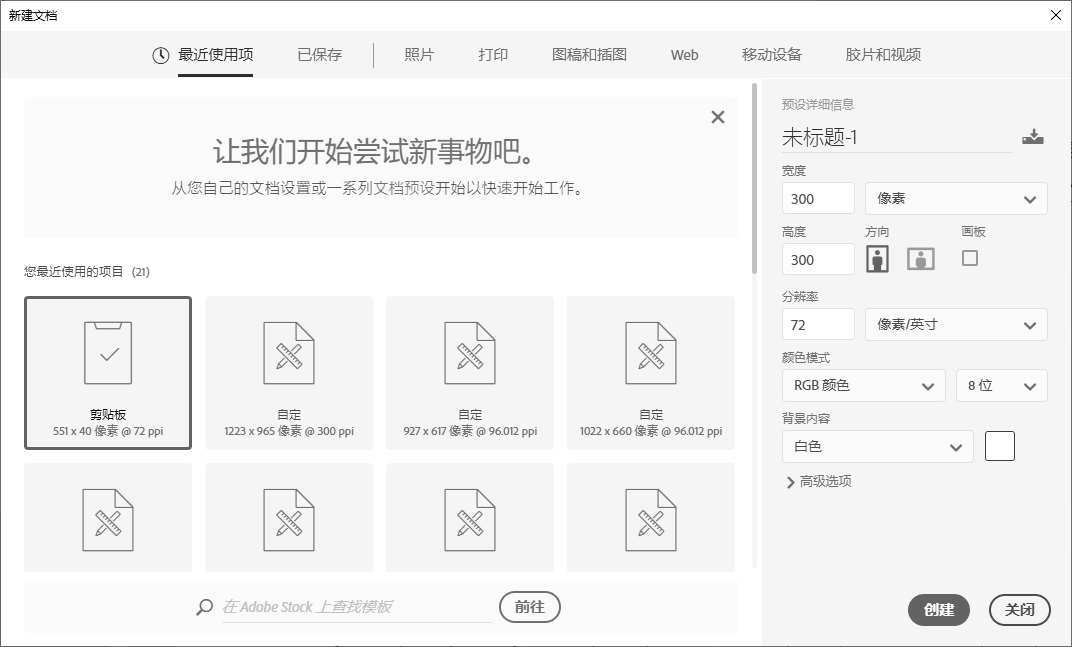Click the Adobe Stock search magnifier icon
The image size is (1072, 647).
(205, 607)
